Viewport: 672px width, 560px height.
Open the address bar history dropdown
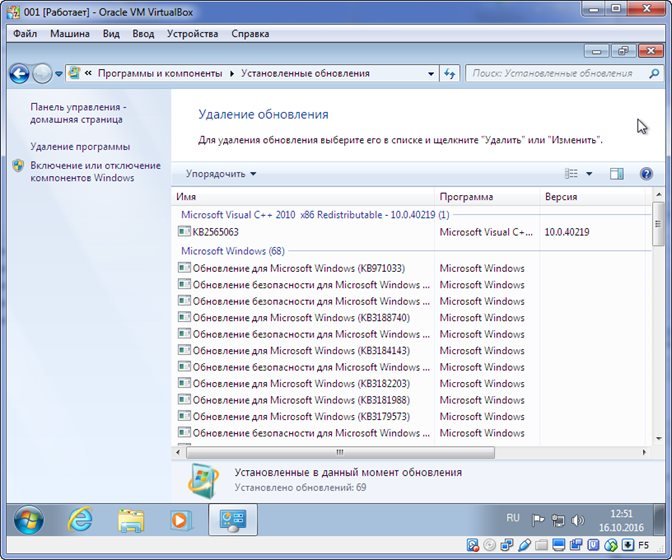[431, 74]
